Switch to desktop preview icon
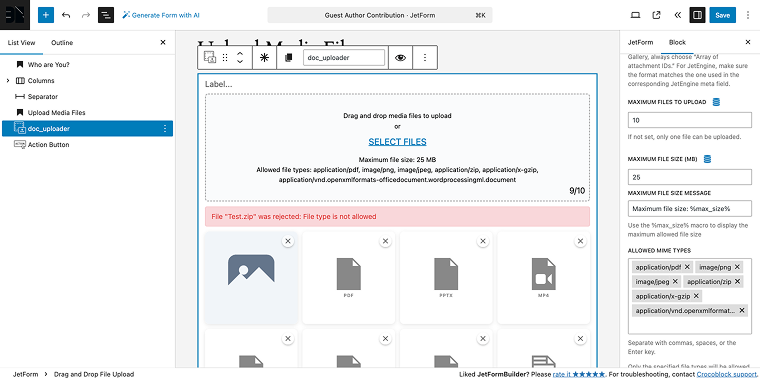 point(635,15)
